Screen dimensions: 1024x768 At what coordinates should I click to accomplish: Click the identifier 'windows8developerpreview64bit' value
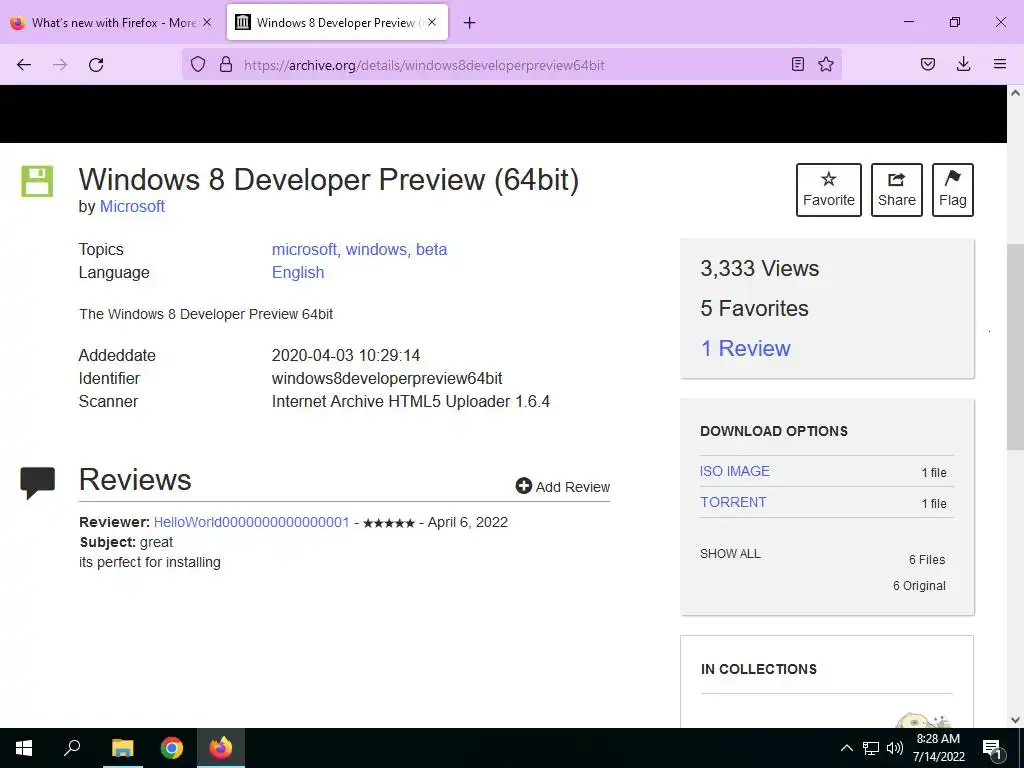[387, 379]
